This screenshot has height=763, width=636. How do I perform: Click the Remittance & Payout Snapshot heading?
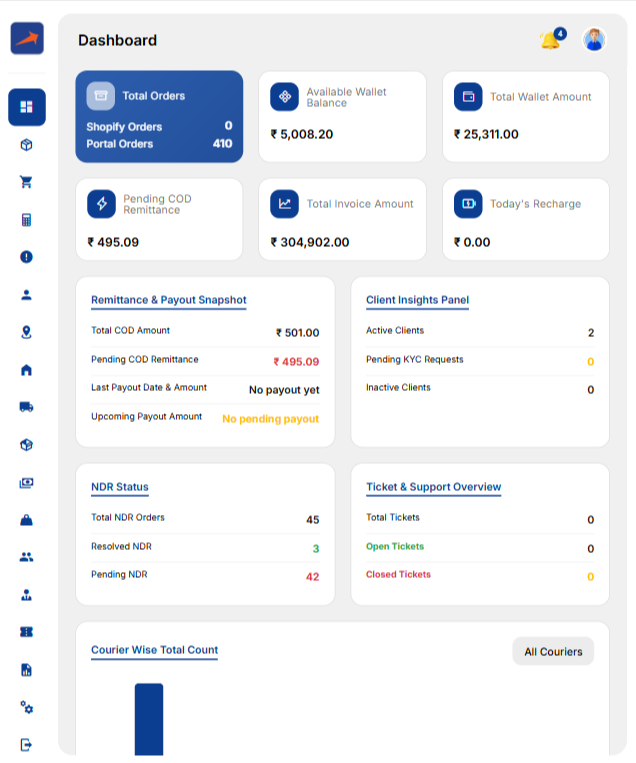(169, 300)
